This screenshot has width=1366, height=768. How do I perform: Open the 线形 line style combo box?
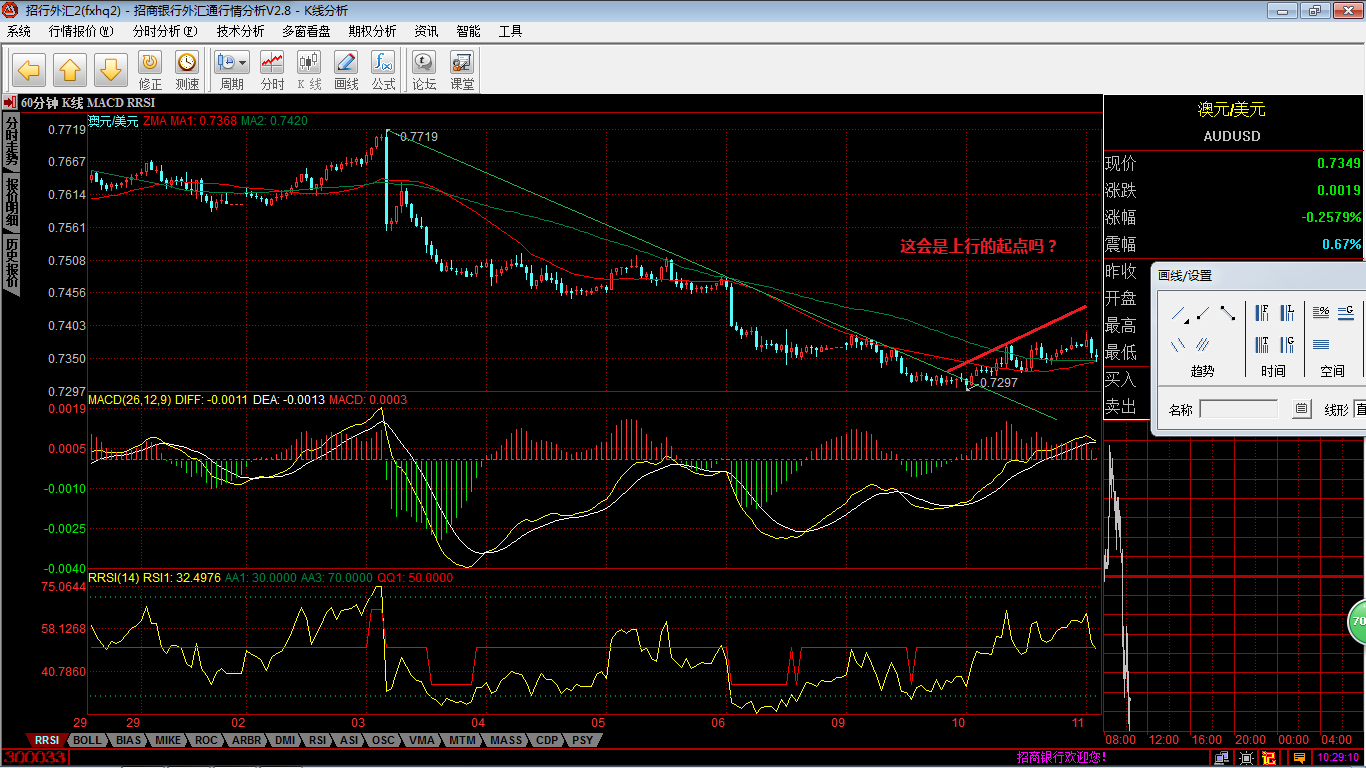(x=1360, y=409)
